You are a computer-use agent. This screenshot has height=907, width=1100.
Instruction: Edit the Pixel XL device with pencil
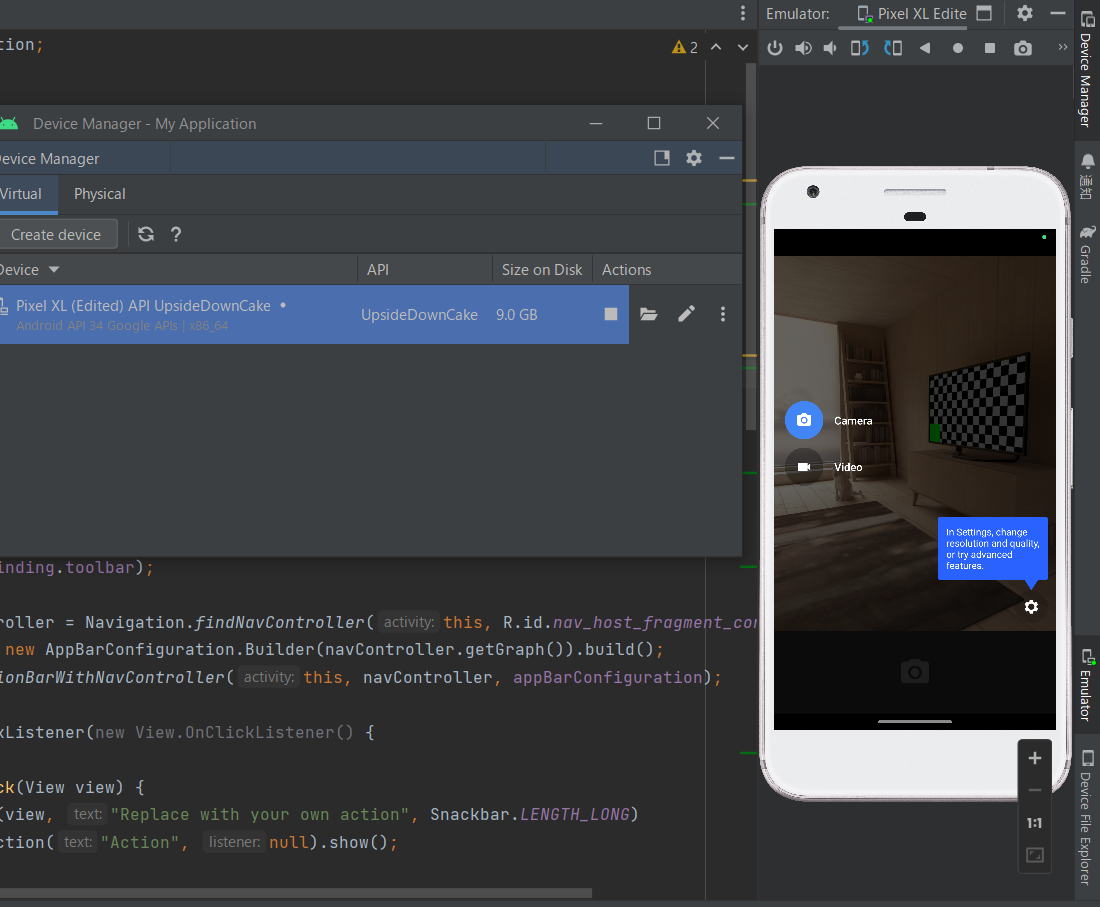coord(687,314)
